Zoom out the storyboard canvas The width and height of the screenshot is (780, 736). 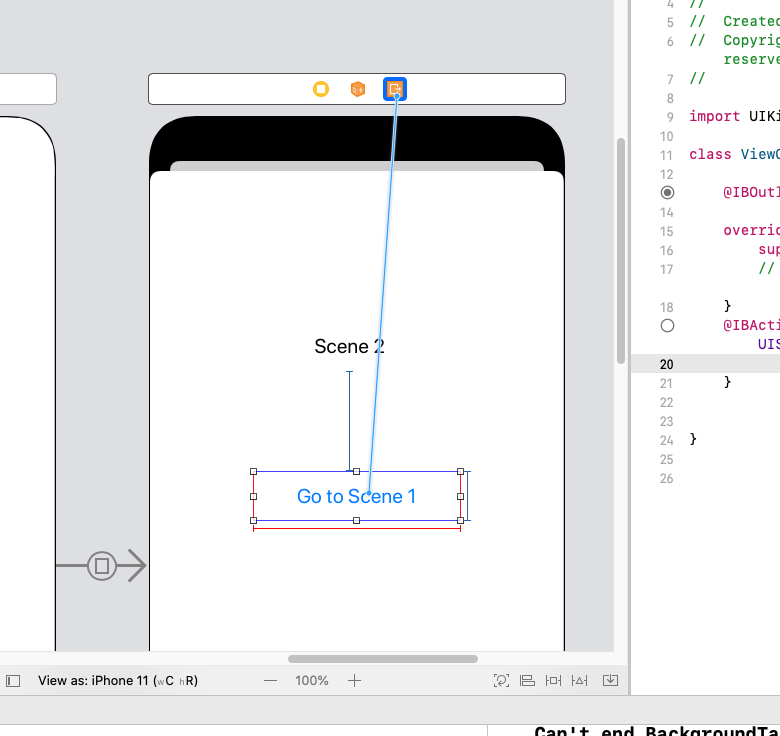[x=270, y=680]
